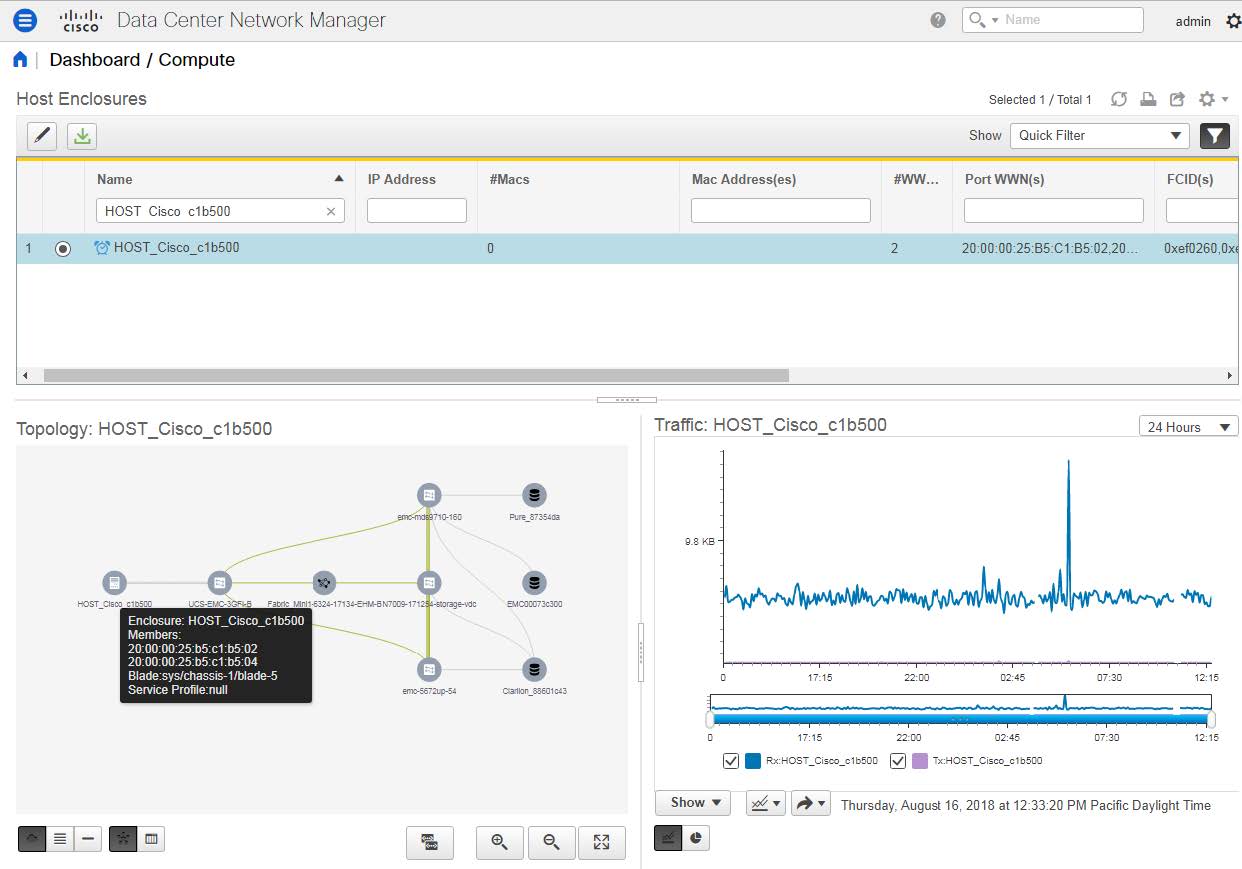This screenshot has width=1242, height=869.
Task: Open the 24 Hours time range dropdown
Action: click(x=1187, y=426)
